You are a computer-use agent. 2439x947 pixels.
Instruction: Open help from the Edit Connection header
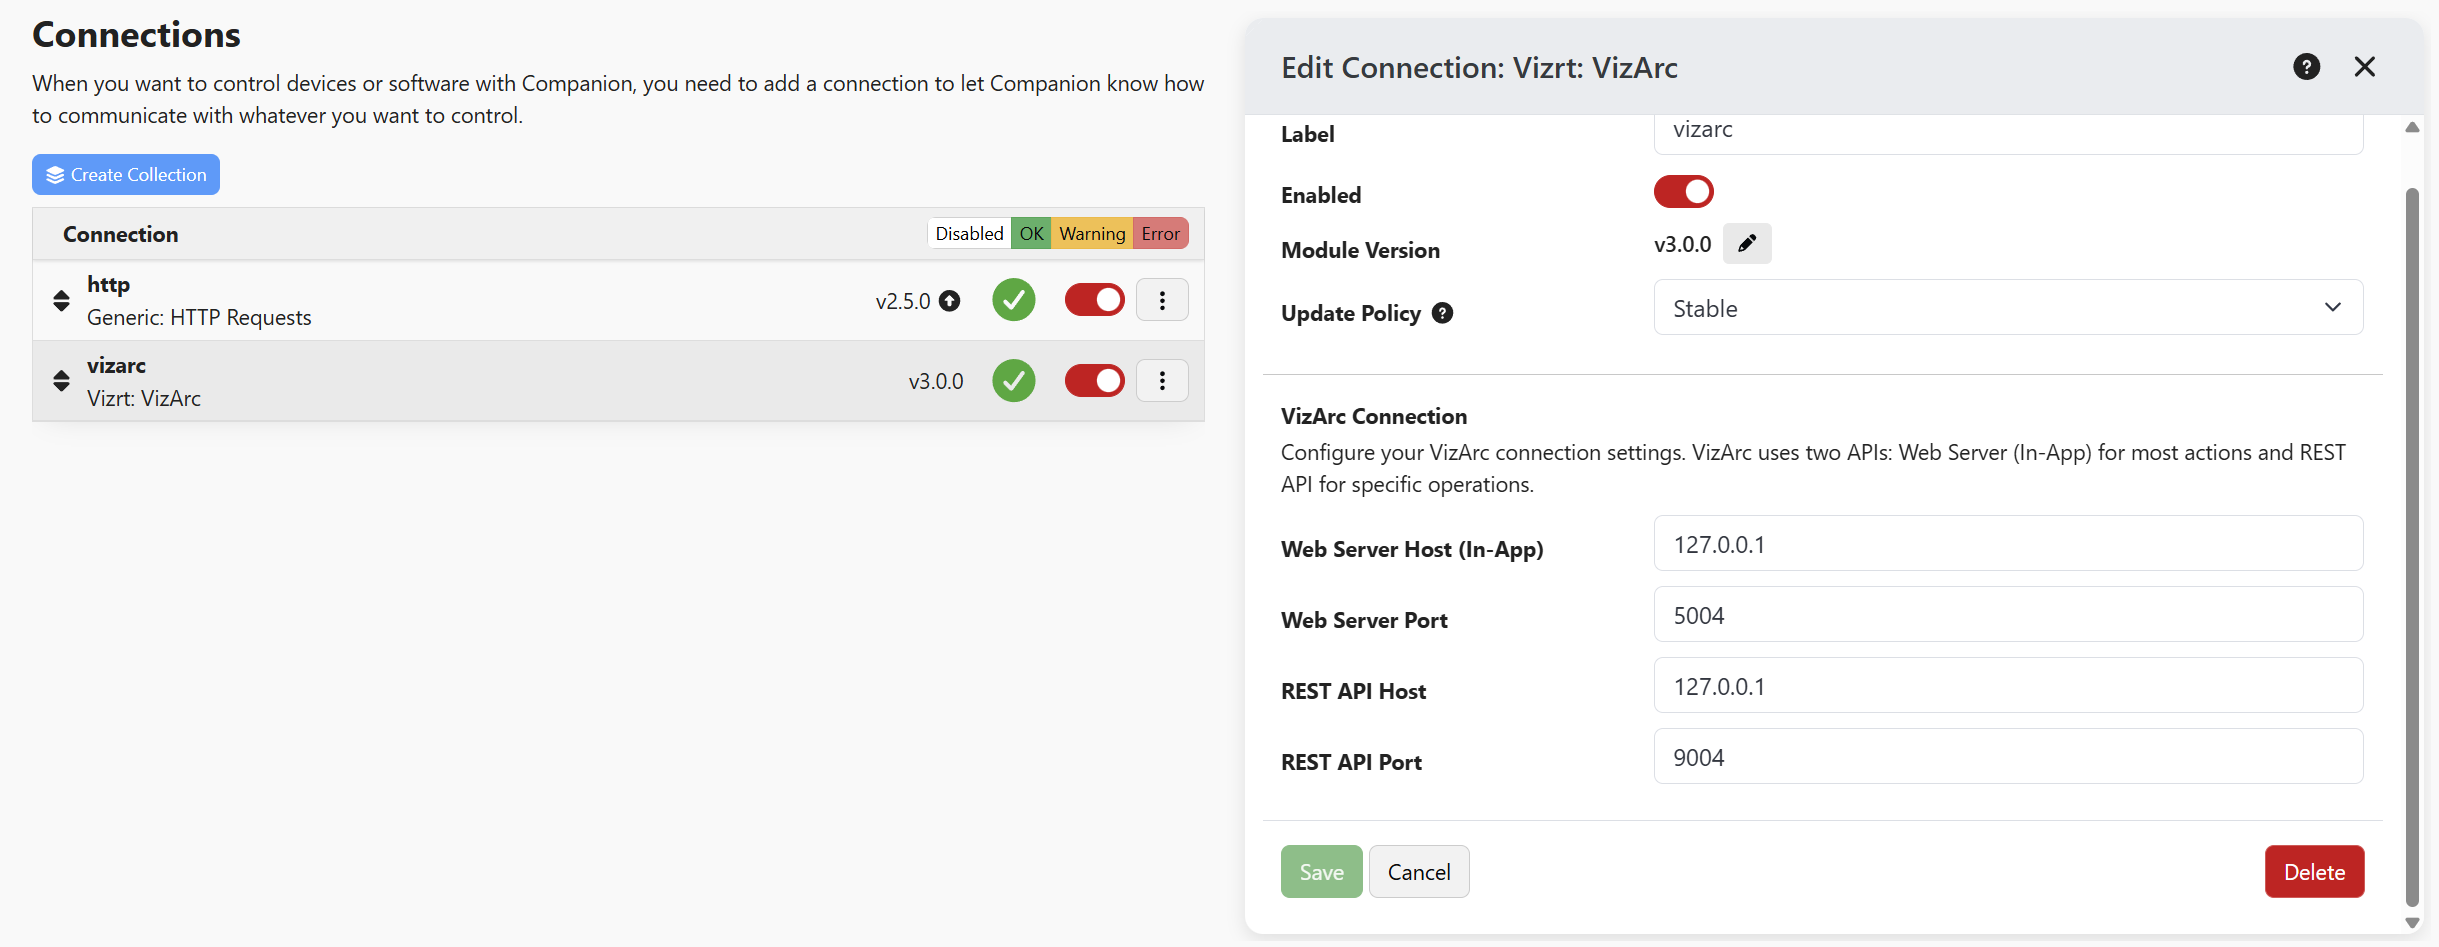coord(2306,67)
